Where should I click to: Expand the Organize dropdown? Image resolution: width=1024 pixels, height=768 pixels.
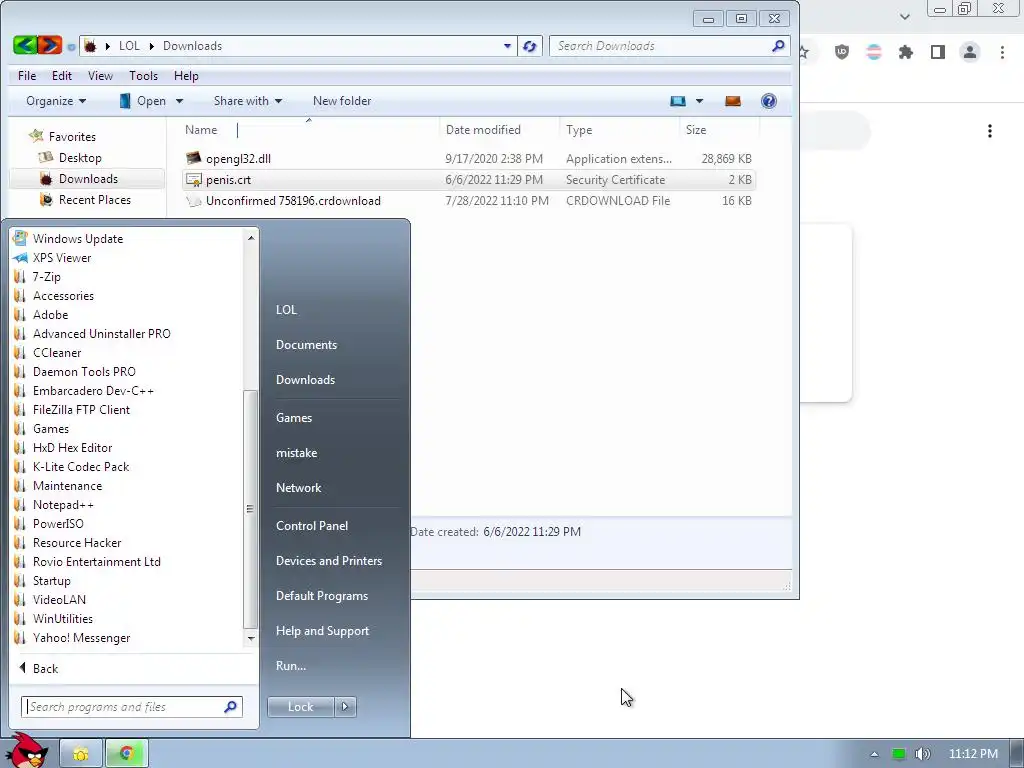click(56, 101)
